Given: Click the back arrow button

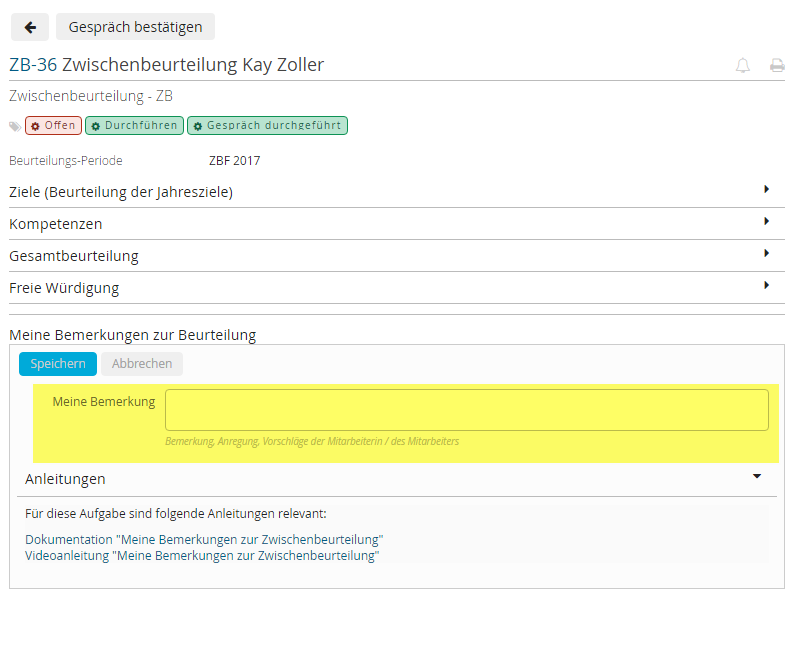Looking at the screenshot, I should (30, 27).
